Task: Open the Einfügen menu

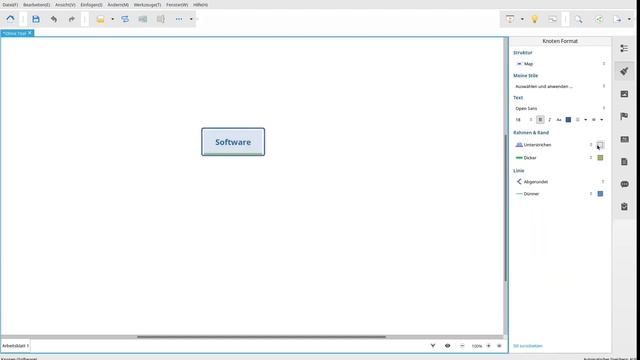Action: tap(91, 5)
